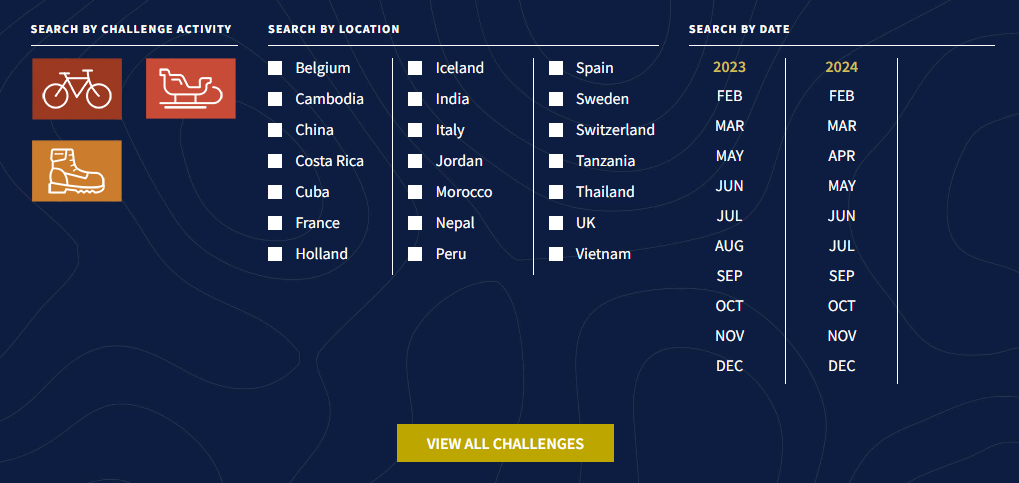Image resolution: width=1019 pixels, height=483 pixels.
Task: Filter by AUG under 2023
Action: 729,246
